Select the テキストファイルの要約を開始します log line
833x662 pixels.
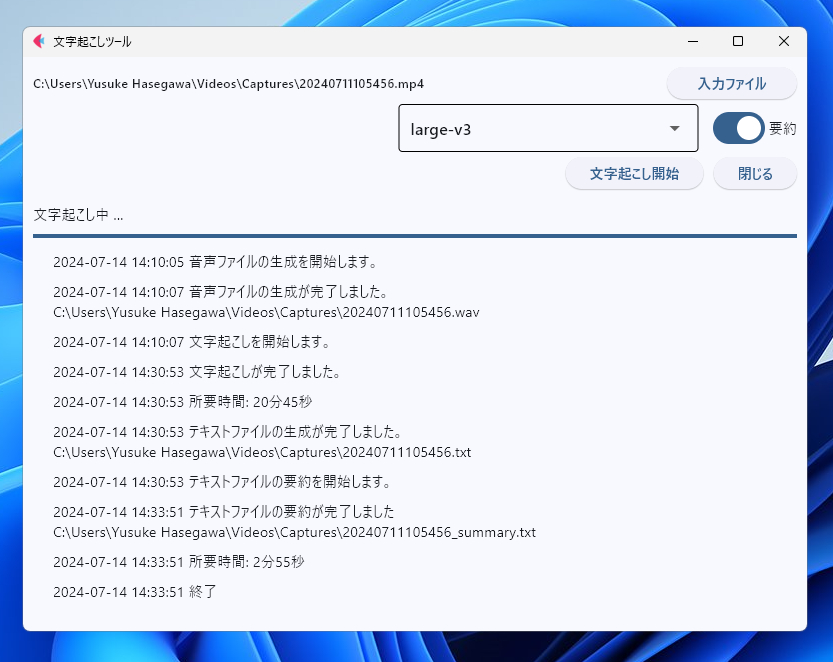[223, 482]
